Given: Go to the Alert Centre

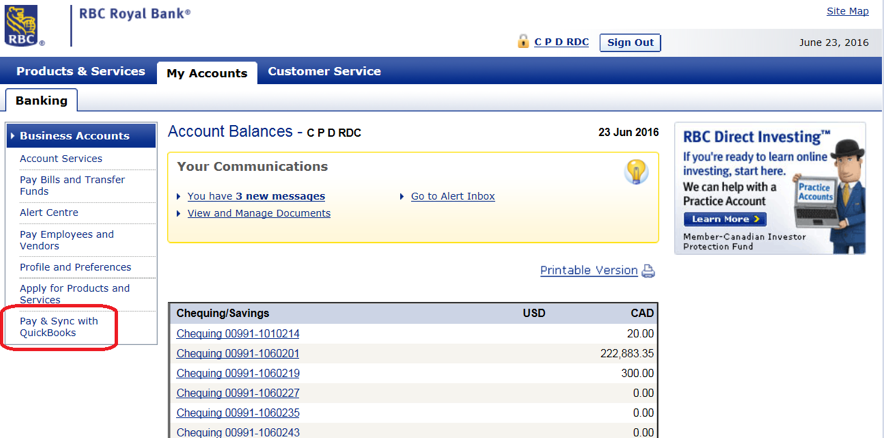Looking at the screenshot, I should click(49, 213).
